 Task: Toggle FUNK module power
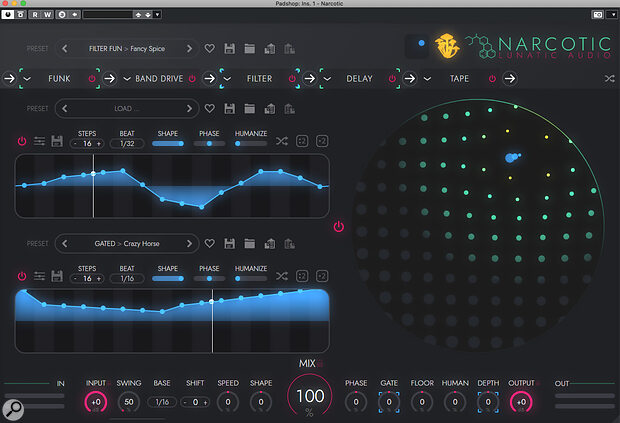[x=92, y=79]
